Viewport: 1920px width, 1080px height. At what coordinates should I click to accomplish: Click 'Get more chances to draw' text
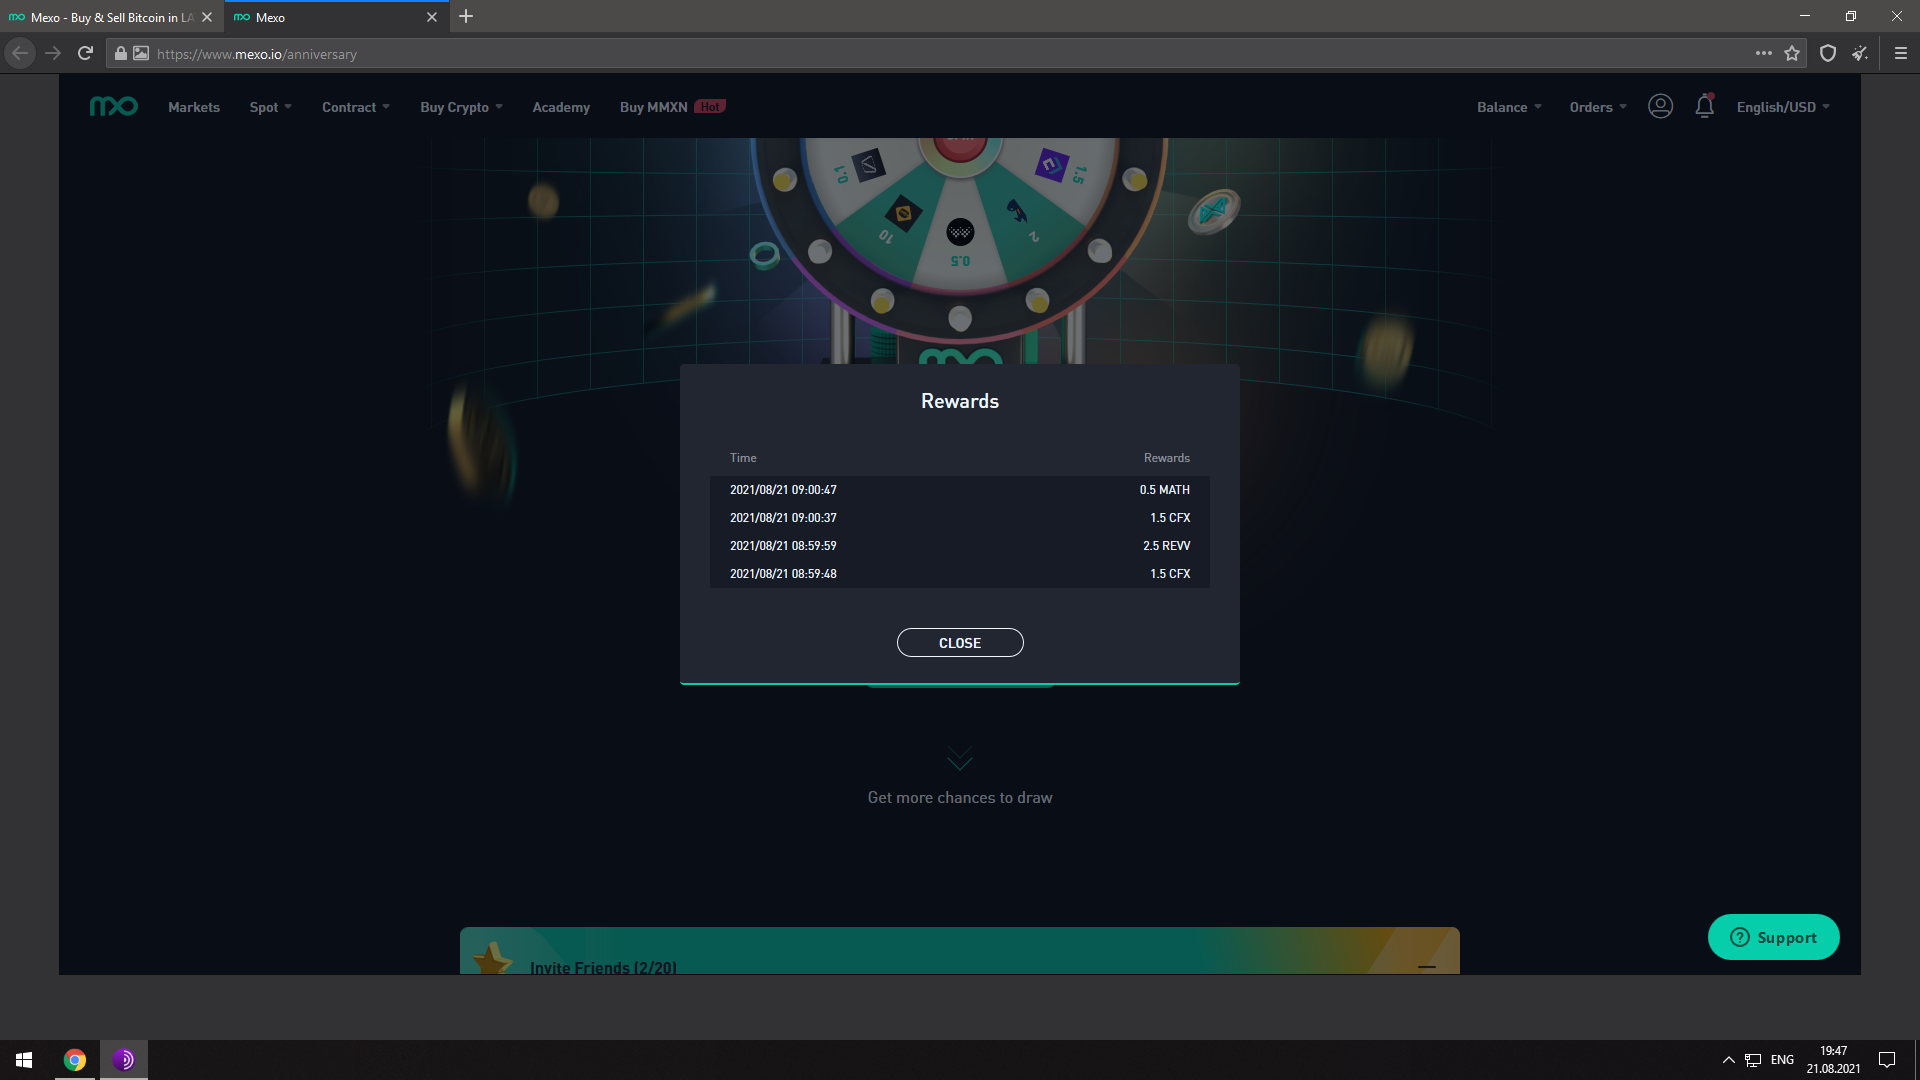click(x=960, y=797)
